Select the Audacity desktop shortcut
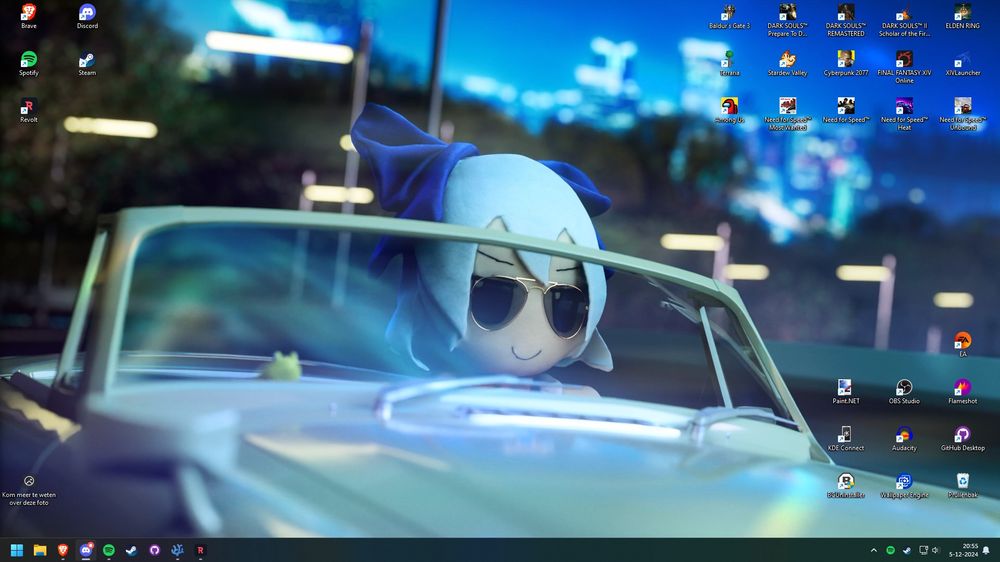This screenshot has height=562, width=1000. point(904,438)
